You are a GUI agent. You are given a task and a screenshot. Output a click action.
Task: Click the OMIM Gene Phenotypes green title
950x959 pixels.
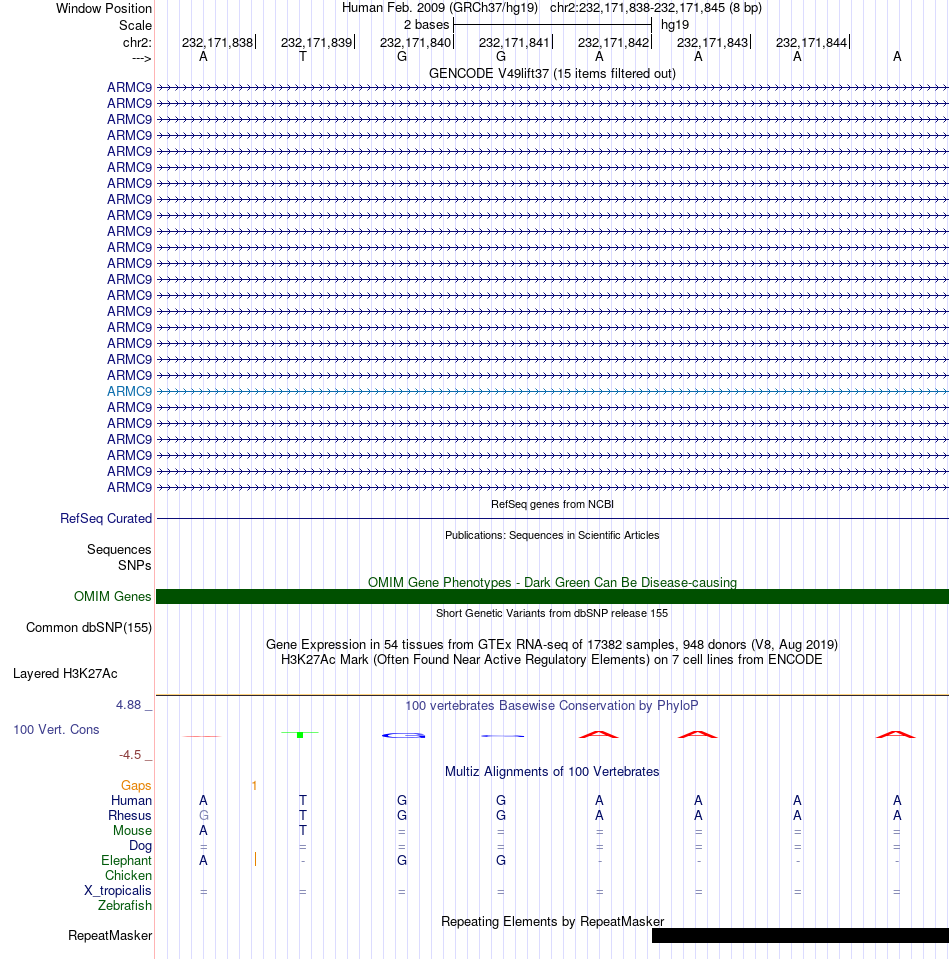(552, 582)
